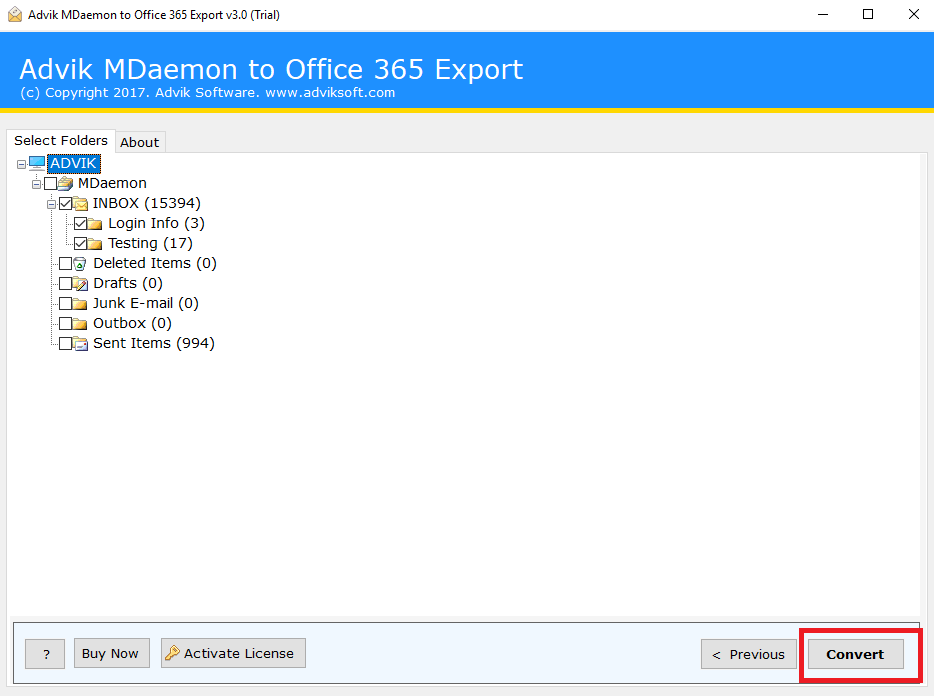Click the MDaemon mailbox icon
The image size is (934, 696).
66,183
